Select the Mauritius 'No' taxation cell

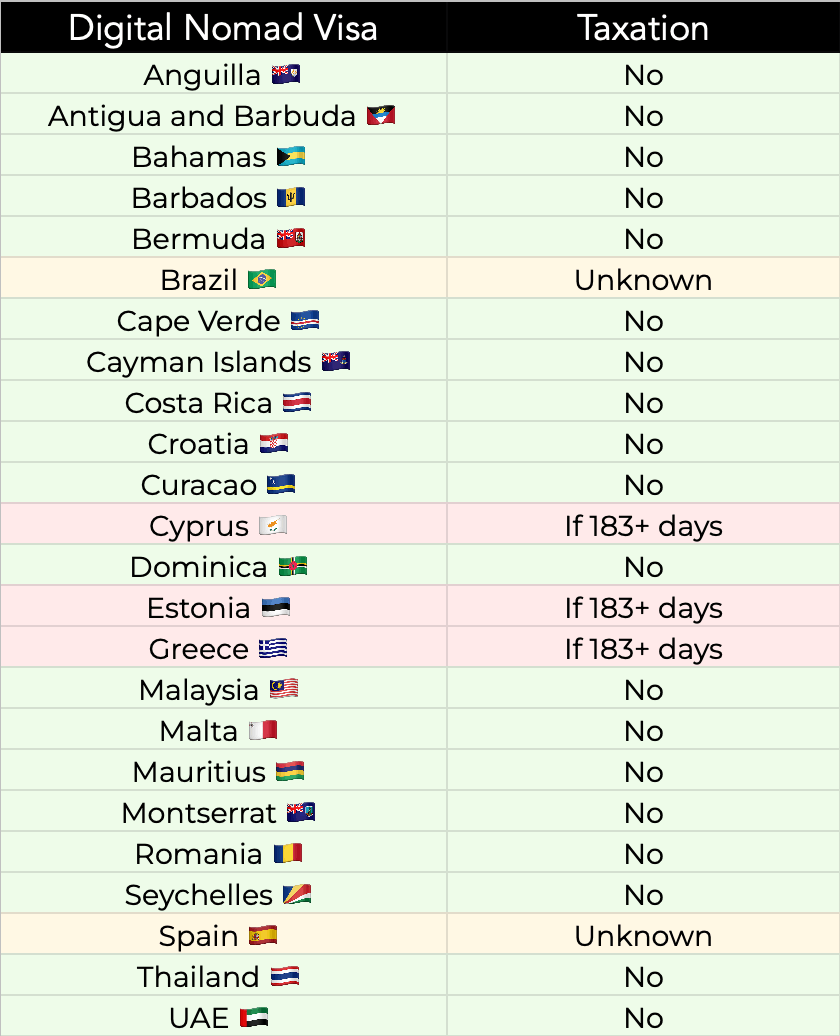pos(643,771)
